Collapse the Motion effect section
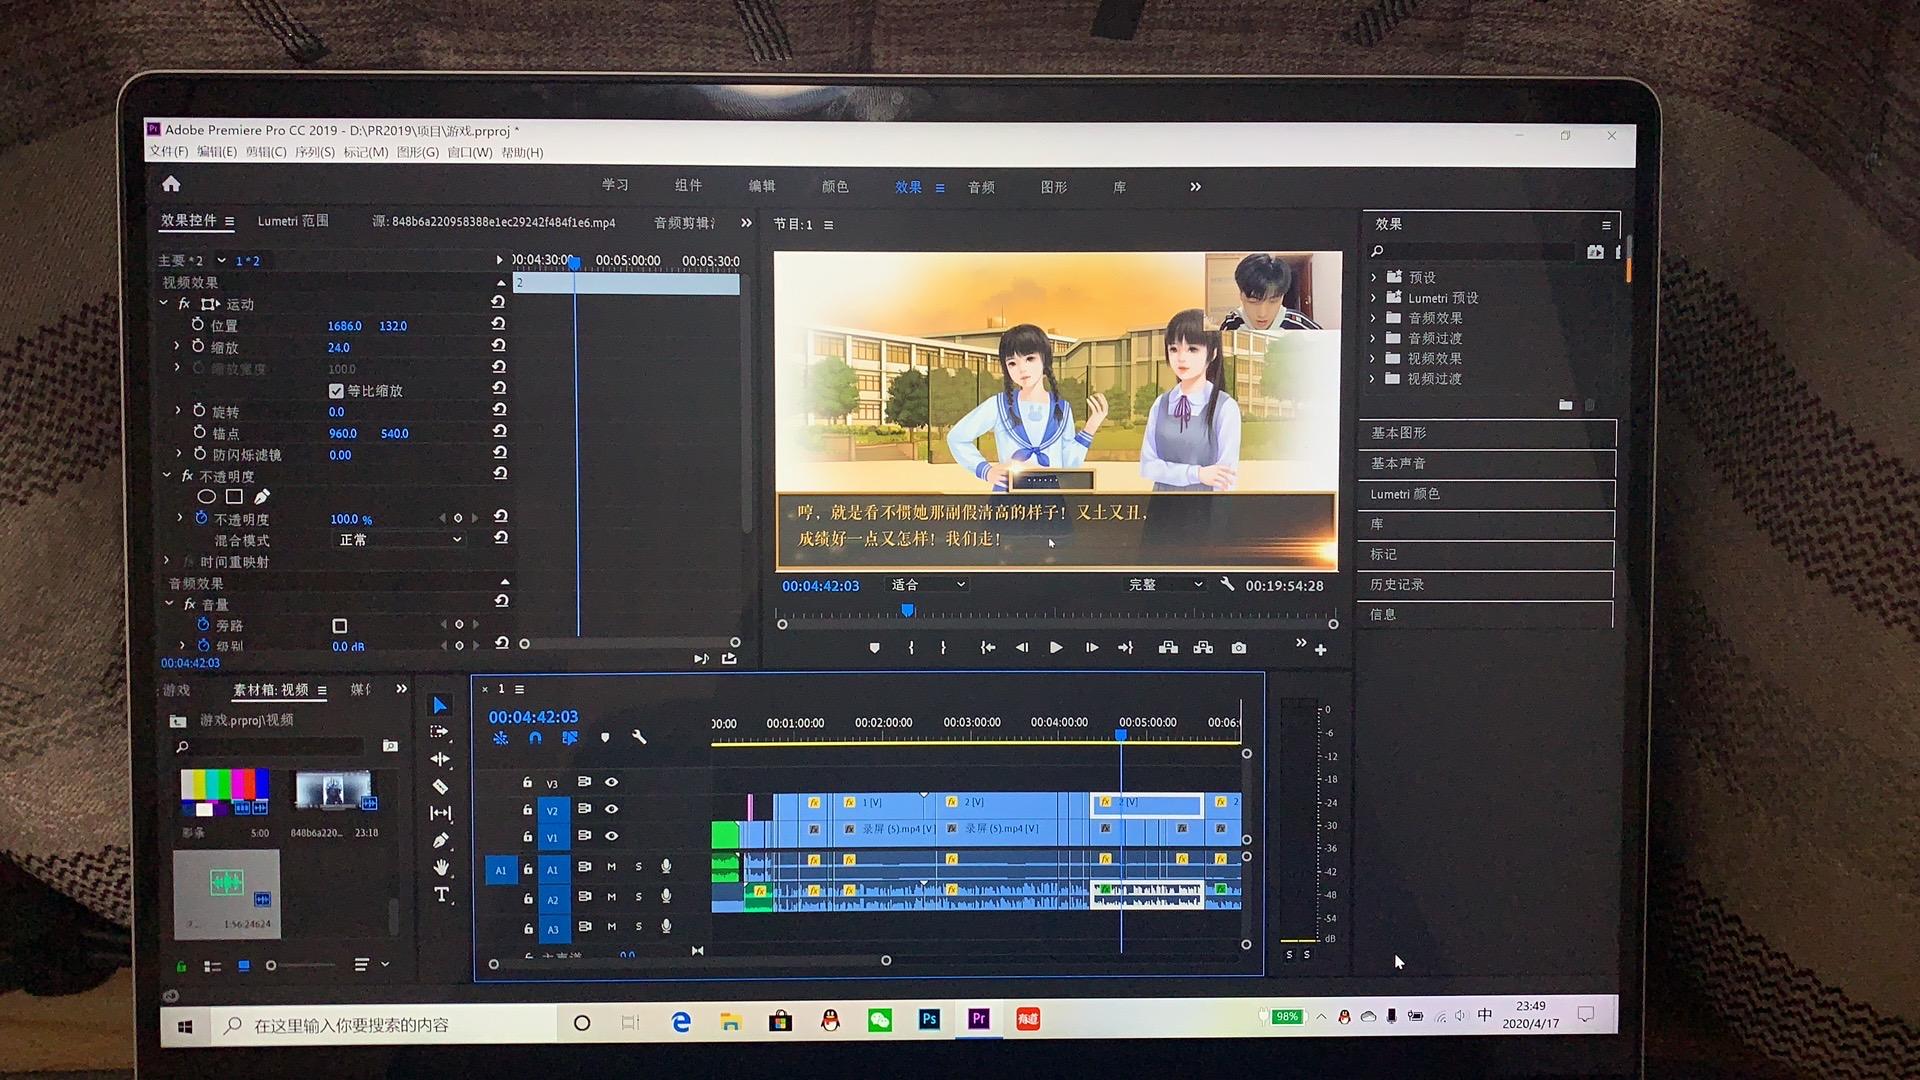 (164, 303)
